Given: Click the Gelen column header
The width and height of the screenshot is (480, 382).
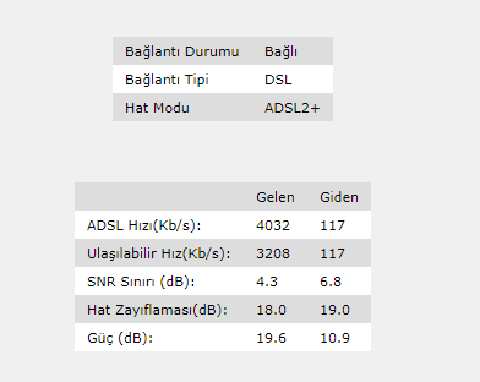Looking at the screenshot, I should pos(275,197).
